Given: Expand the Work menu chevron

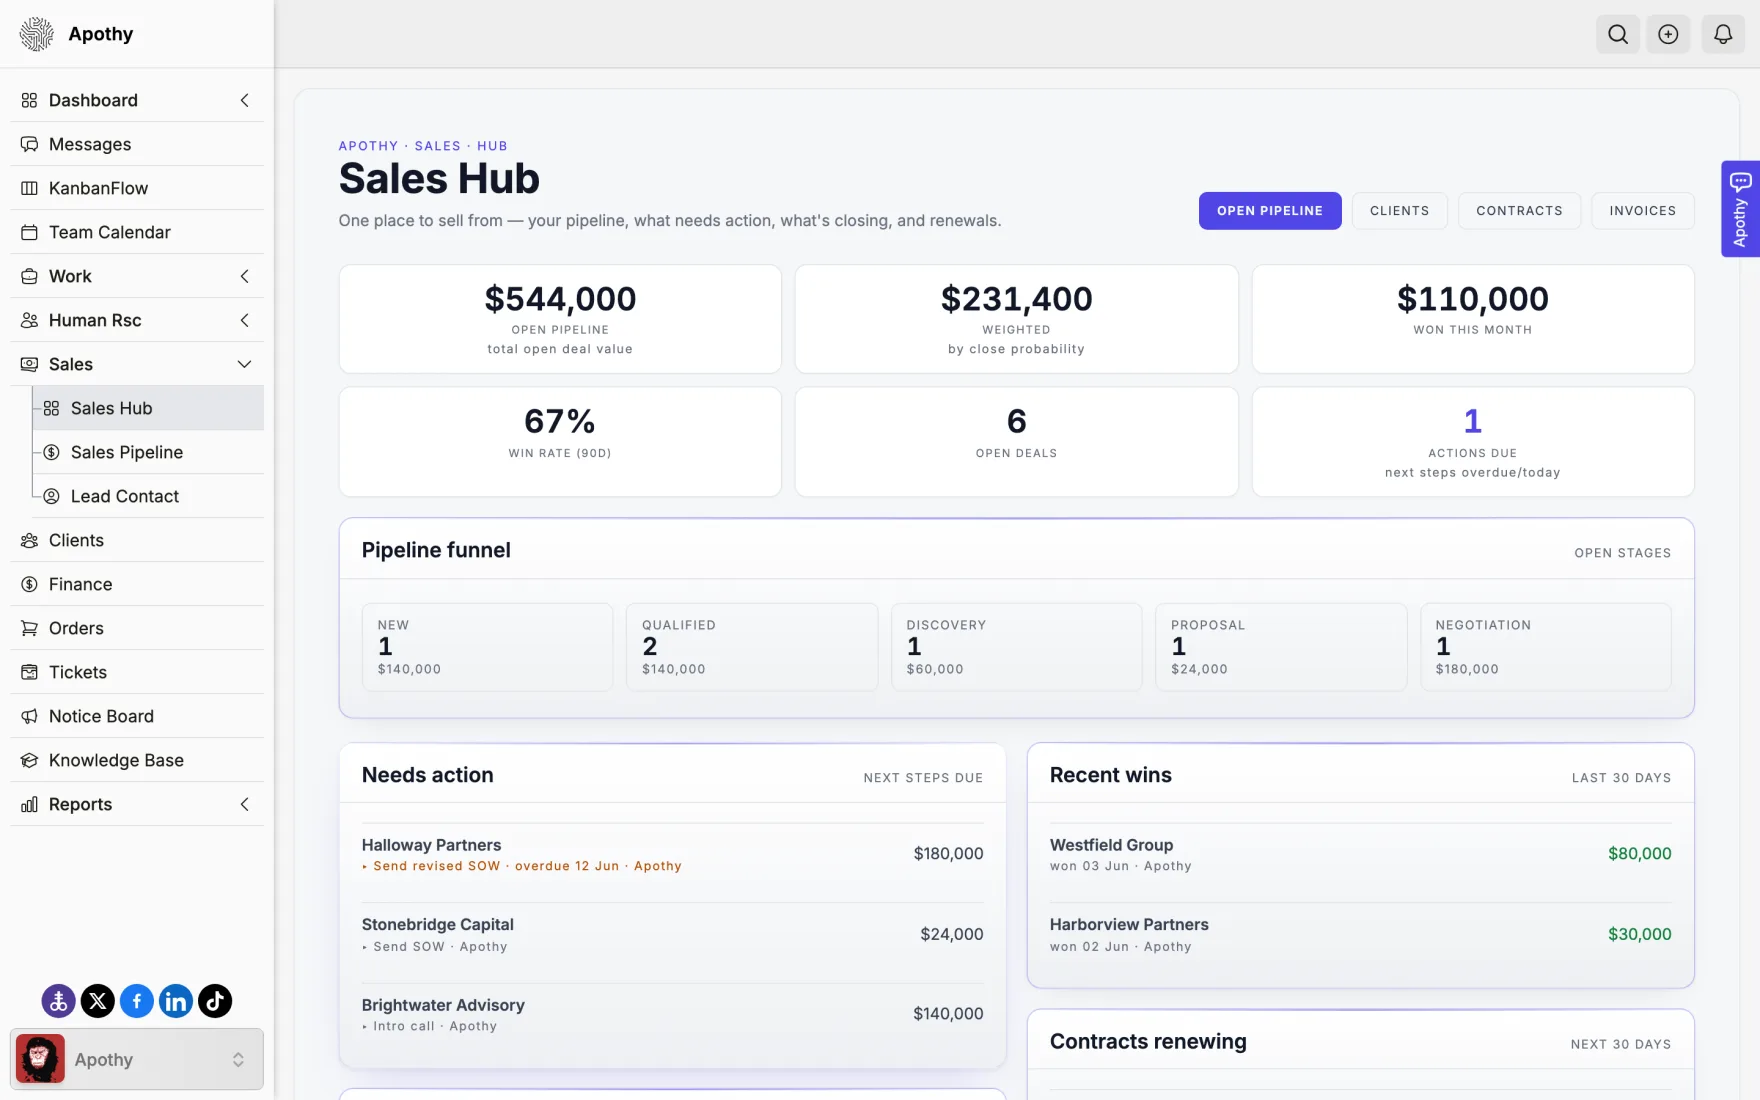Looking at the screenshot, I should [x=244, y=276].
